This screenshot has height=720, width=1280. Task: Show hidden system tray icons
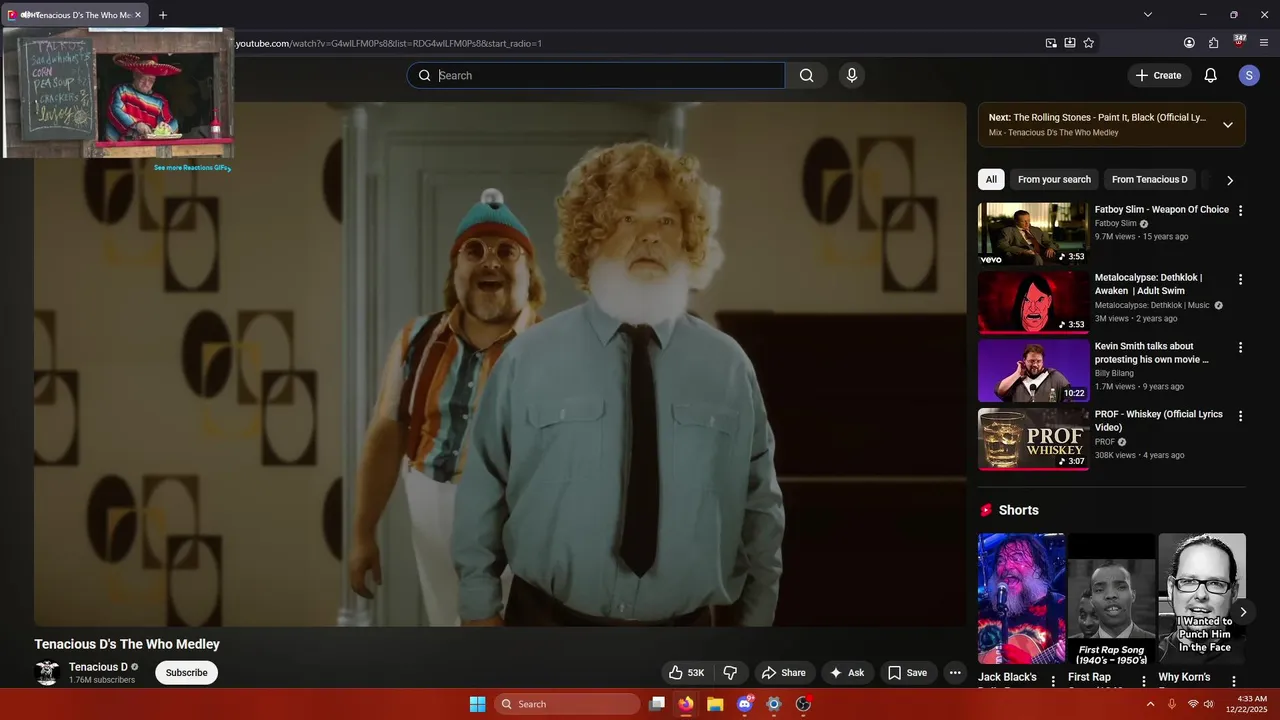click(x=1150, y=704)
